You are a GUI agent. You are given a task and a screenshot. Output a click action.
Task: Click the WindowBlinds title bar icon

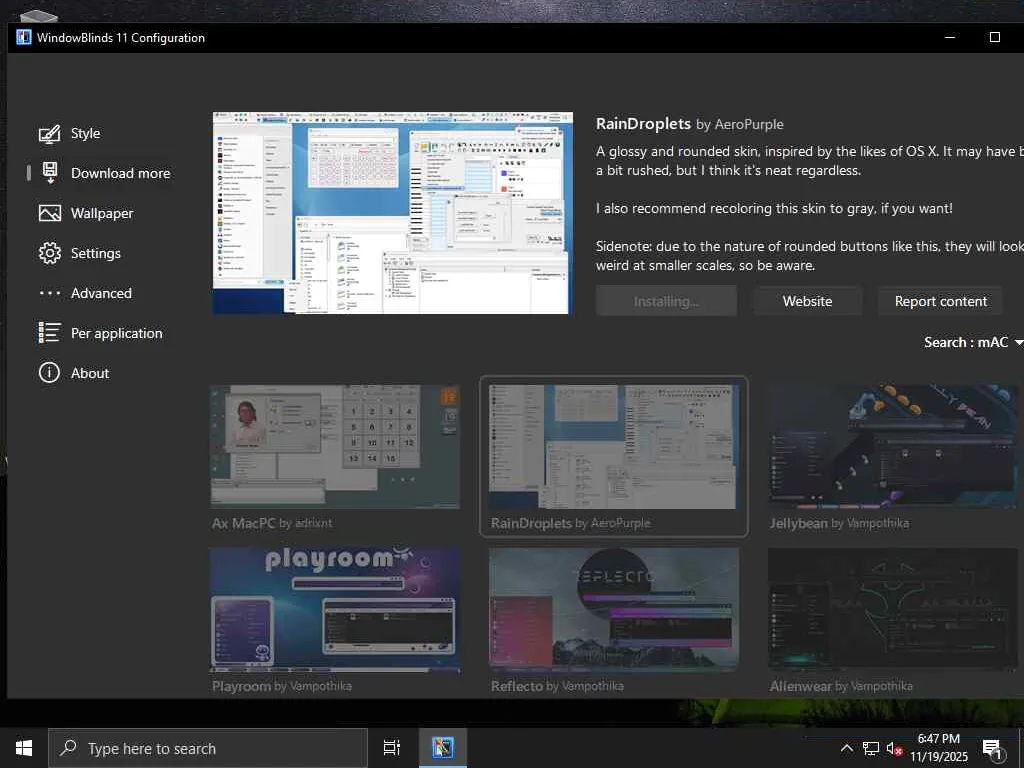click(x=24, y=37)
